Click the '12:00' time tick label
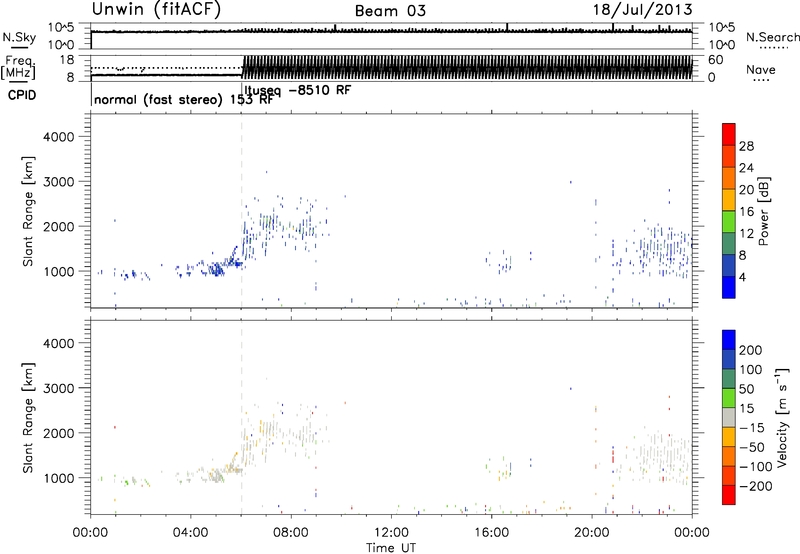The height and width of the screenshot is (554, 800). [391, 533]
